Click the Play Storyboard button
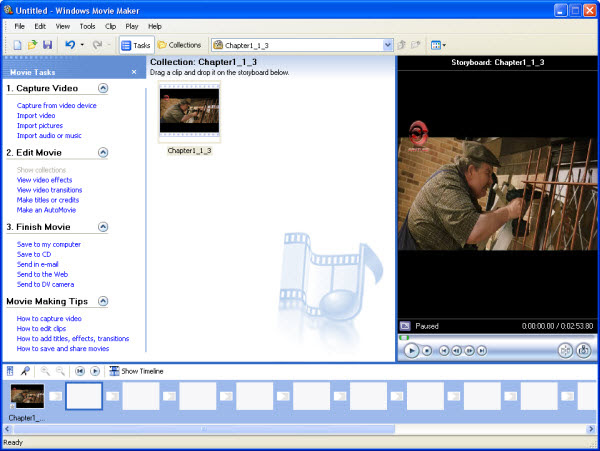 click(x=95, y=371)
